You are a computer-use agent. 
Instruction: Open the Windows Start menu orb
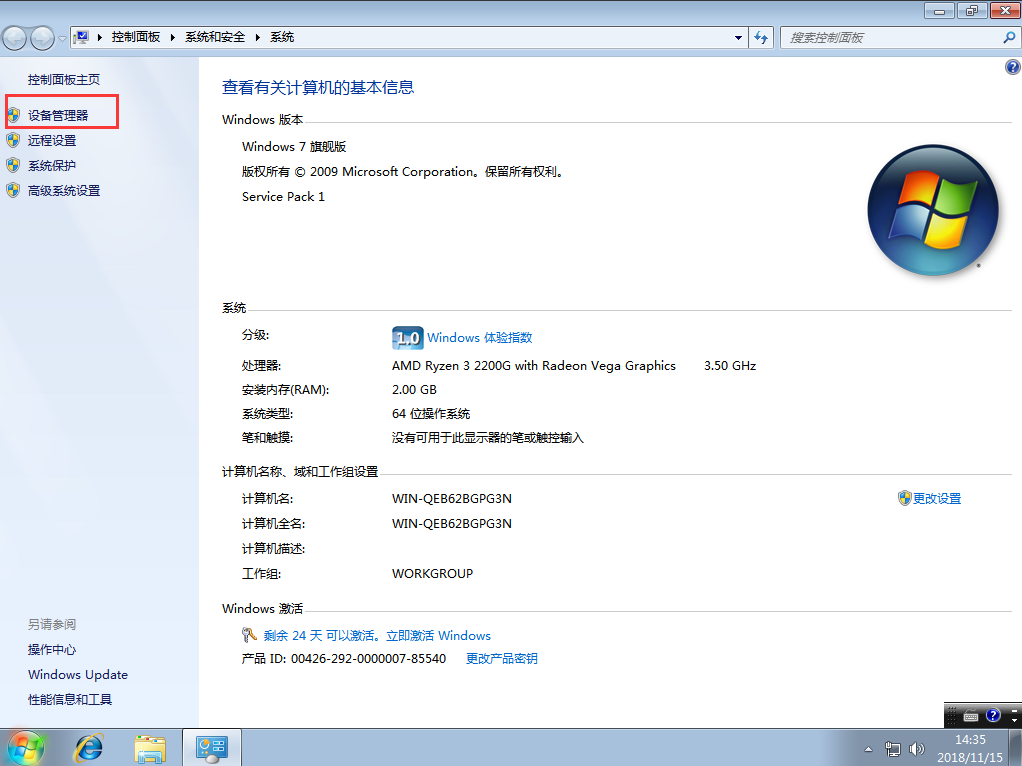coord(25,747)
